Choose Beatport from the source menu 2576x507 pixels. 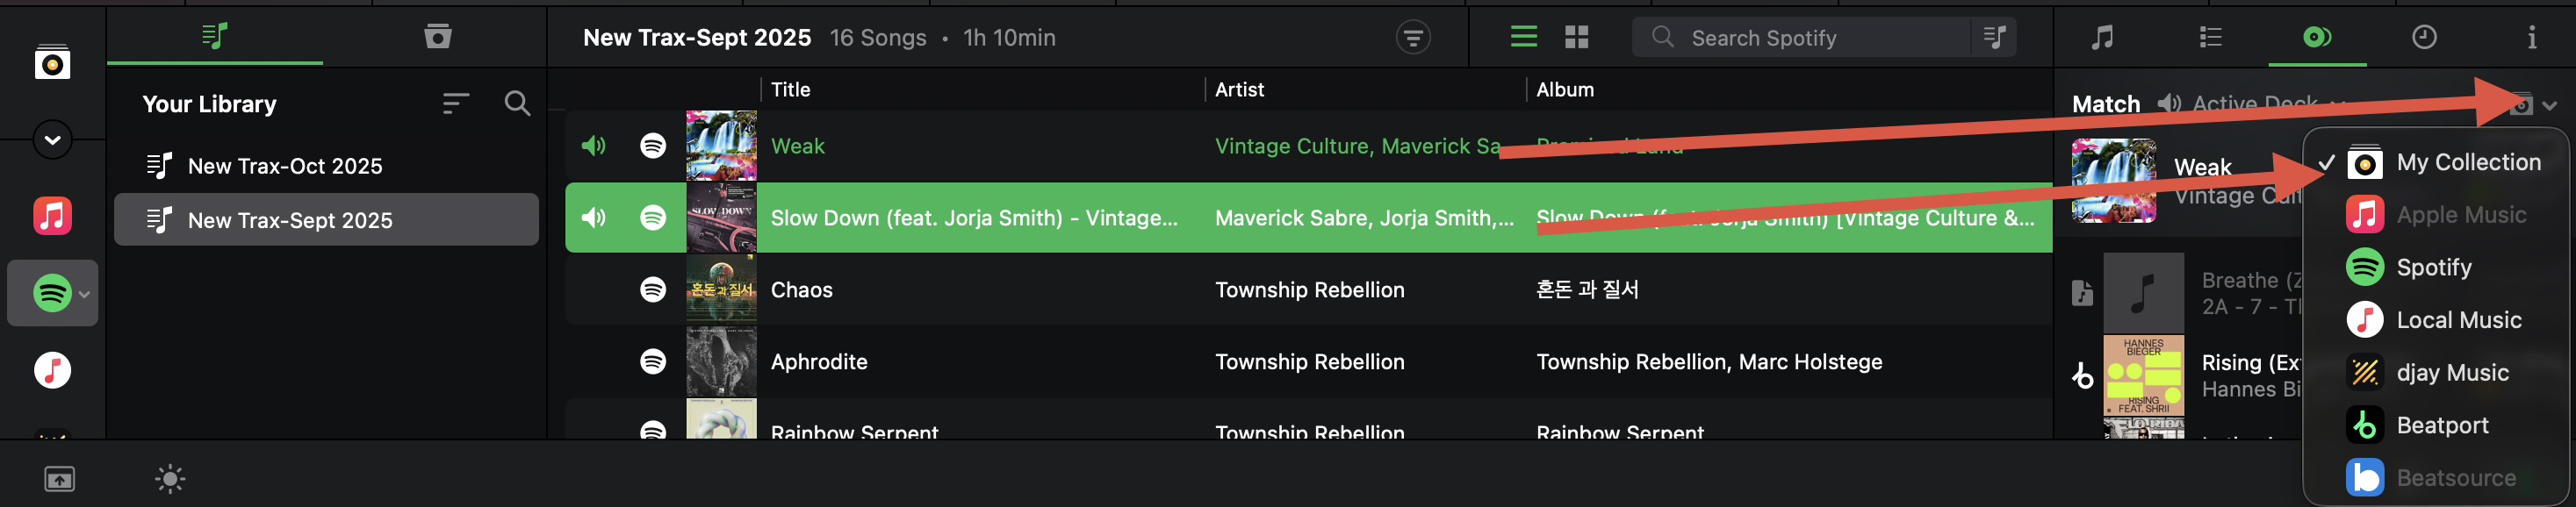coord(2441,425)
